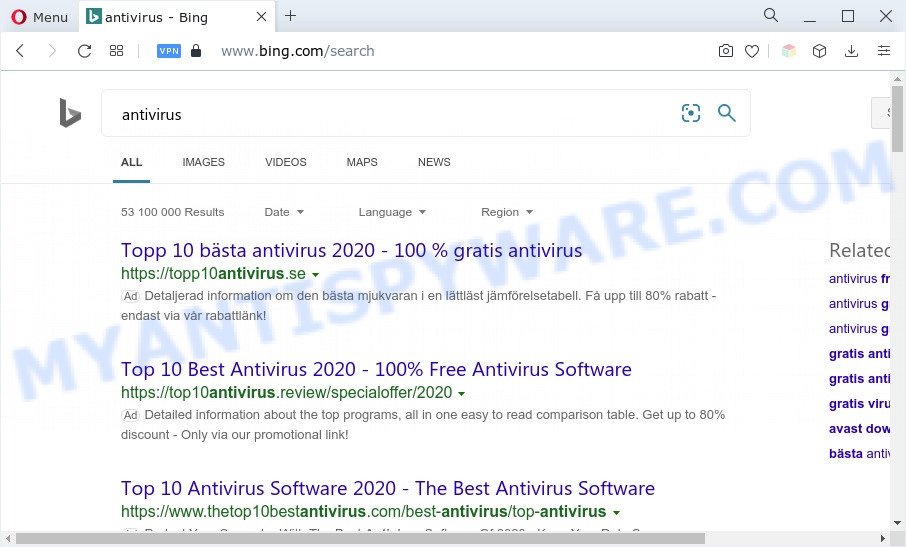906x547 pixels.
Task: Open the downloads panel
Action: [x=851, y=51]
